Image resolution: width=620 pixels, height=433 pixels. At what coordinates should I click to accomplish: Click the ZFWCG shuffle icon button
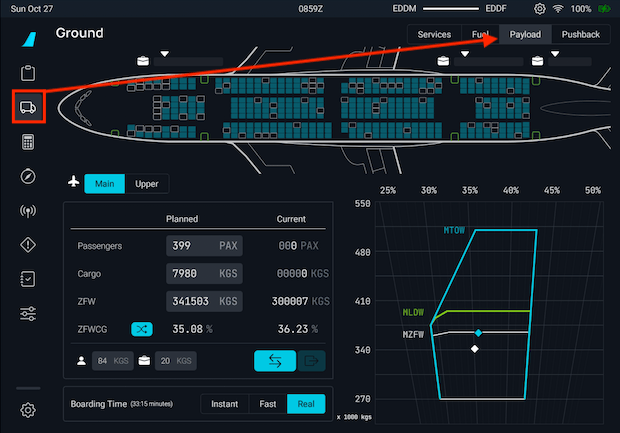pos(143,328)
